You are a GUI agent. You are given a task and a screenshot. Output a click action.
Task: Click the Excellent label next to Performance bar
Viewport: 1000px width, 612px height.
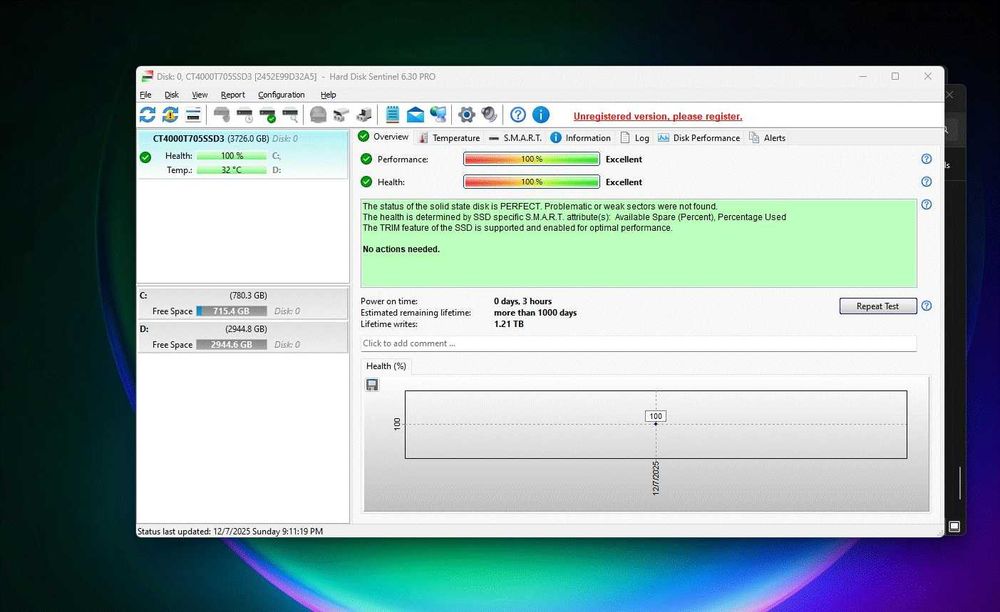coord(624,159)
